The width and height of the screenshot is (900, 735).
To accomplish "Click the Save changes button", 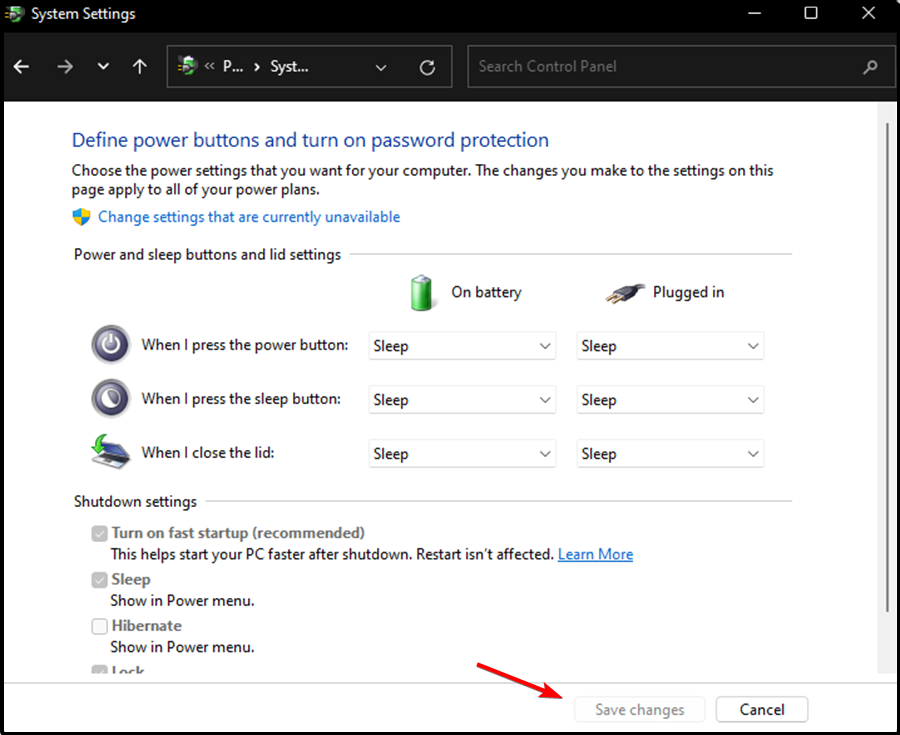I will click(639, 709).
